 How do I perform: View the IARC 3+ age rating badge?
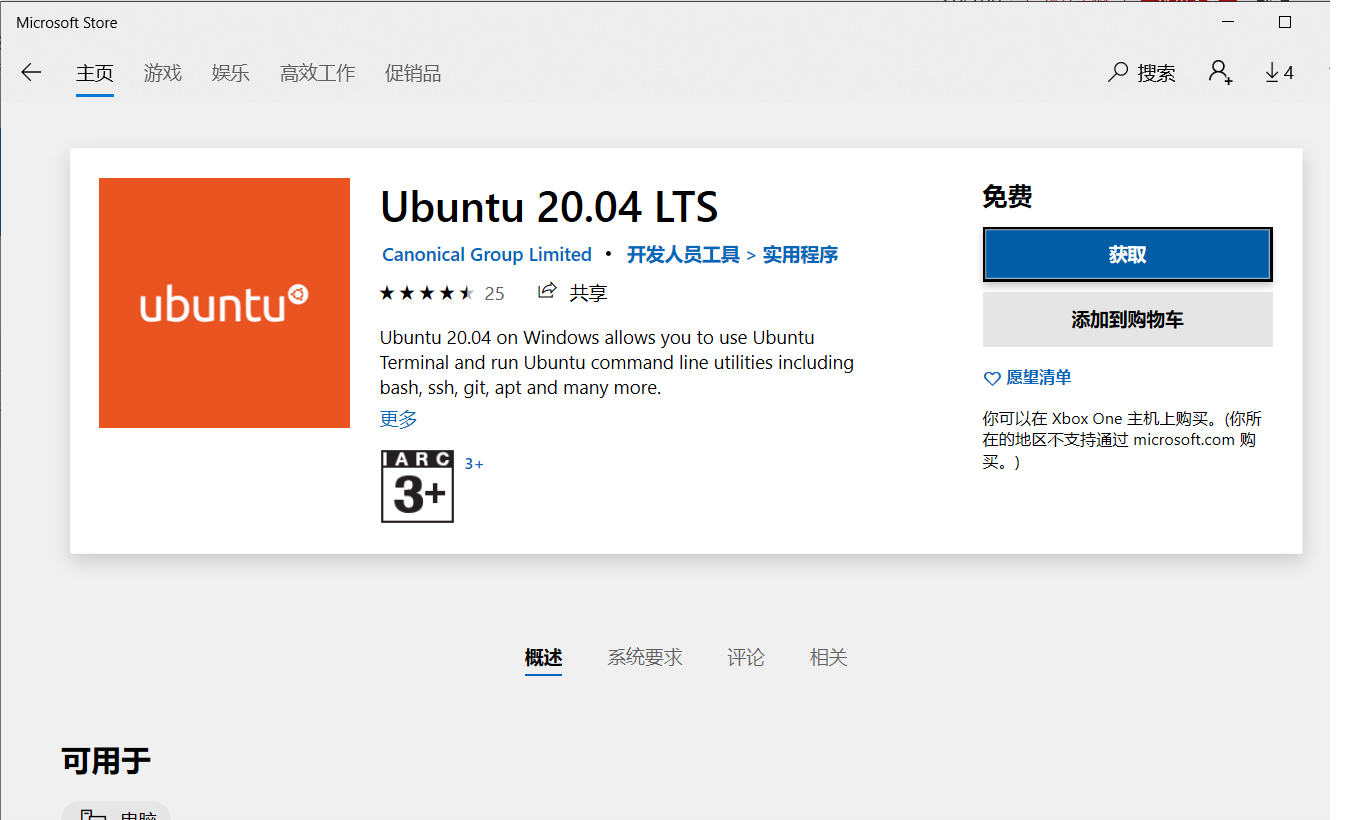pos(416,487)
